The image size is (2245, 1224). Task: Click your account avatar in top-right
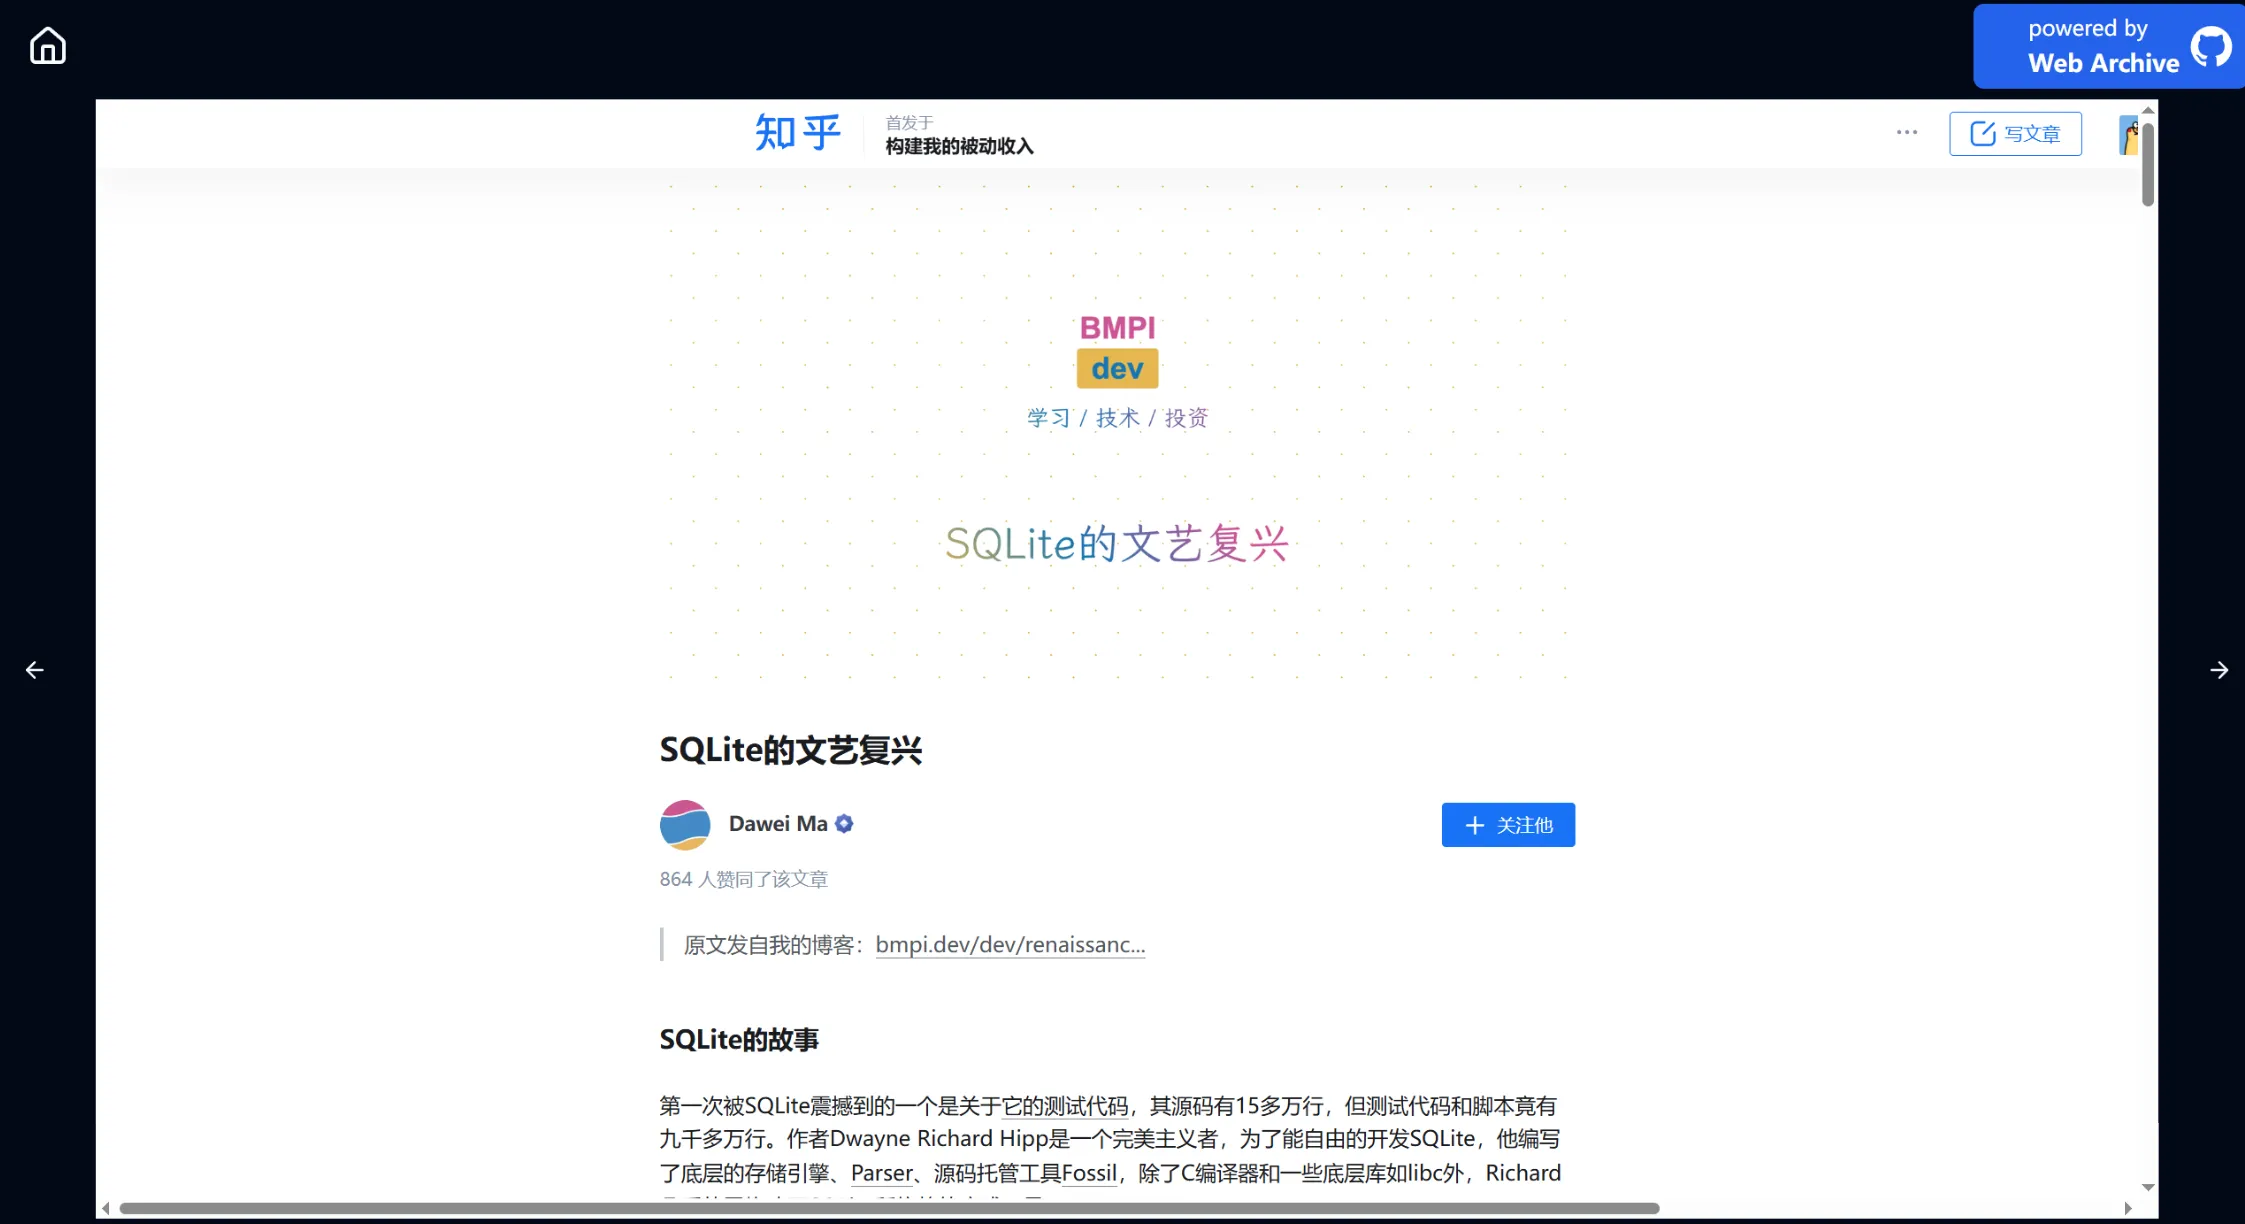[x=2130, y=135]
